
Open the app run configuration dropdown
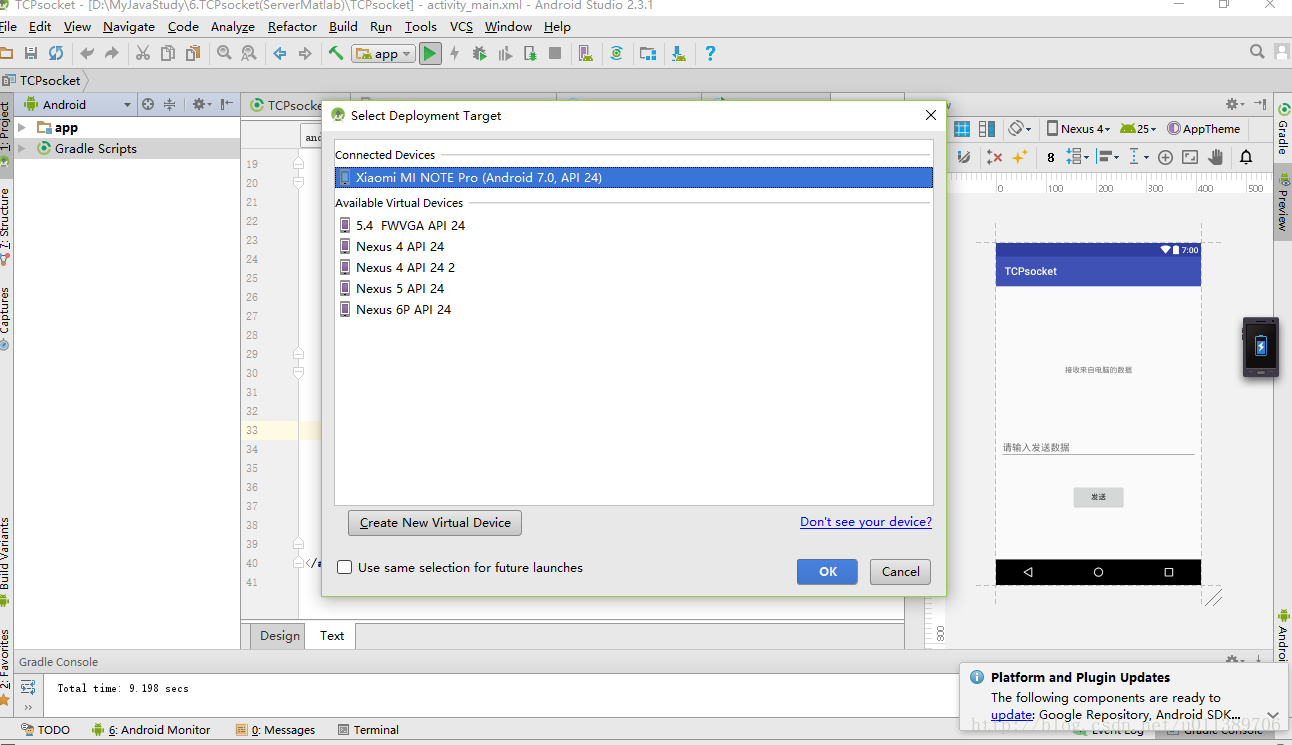pyautogui.click(x=383, y=54)
